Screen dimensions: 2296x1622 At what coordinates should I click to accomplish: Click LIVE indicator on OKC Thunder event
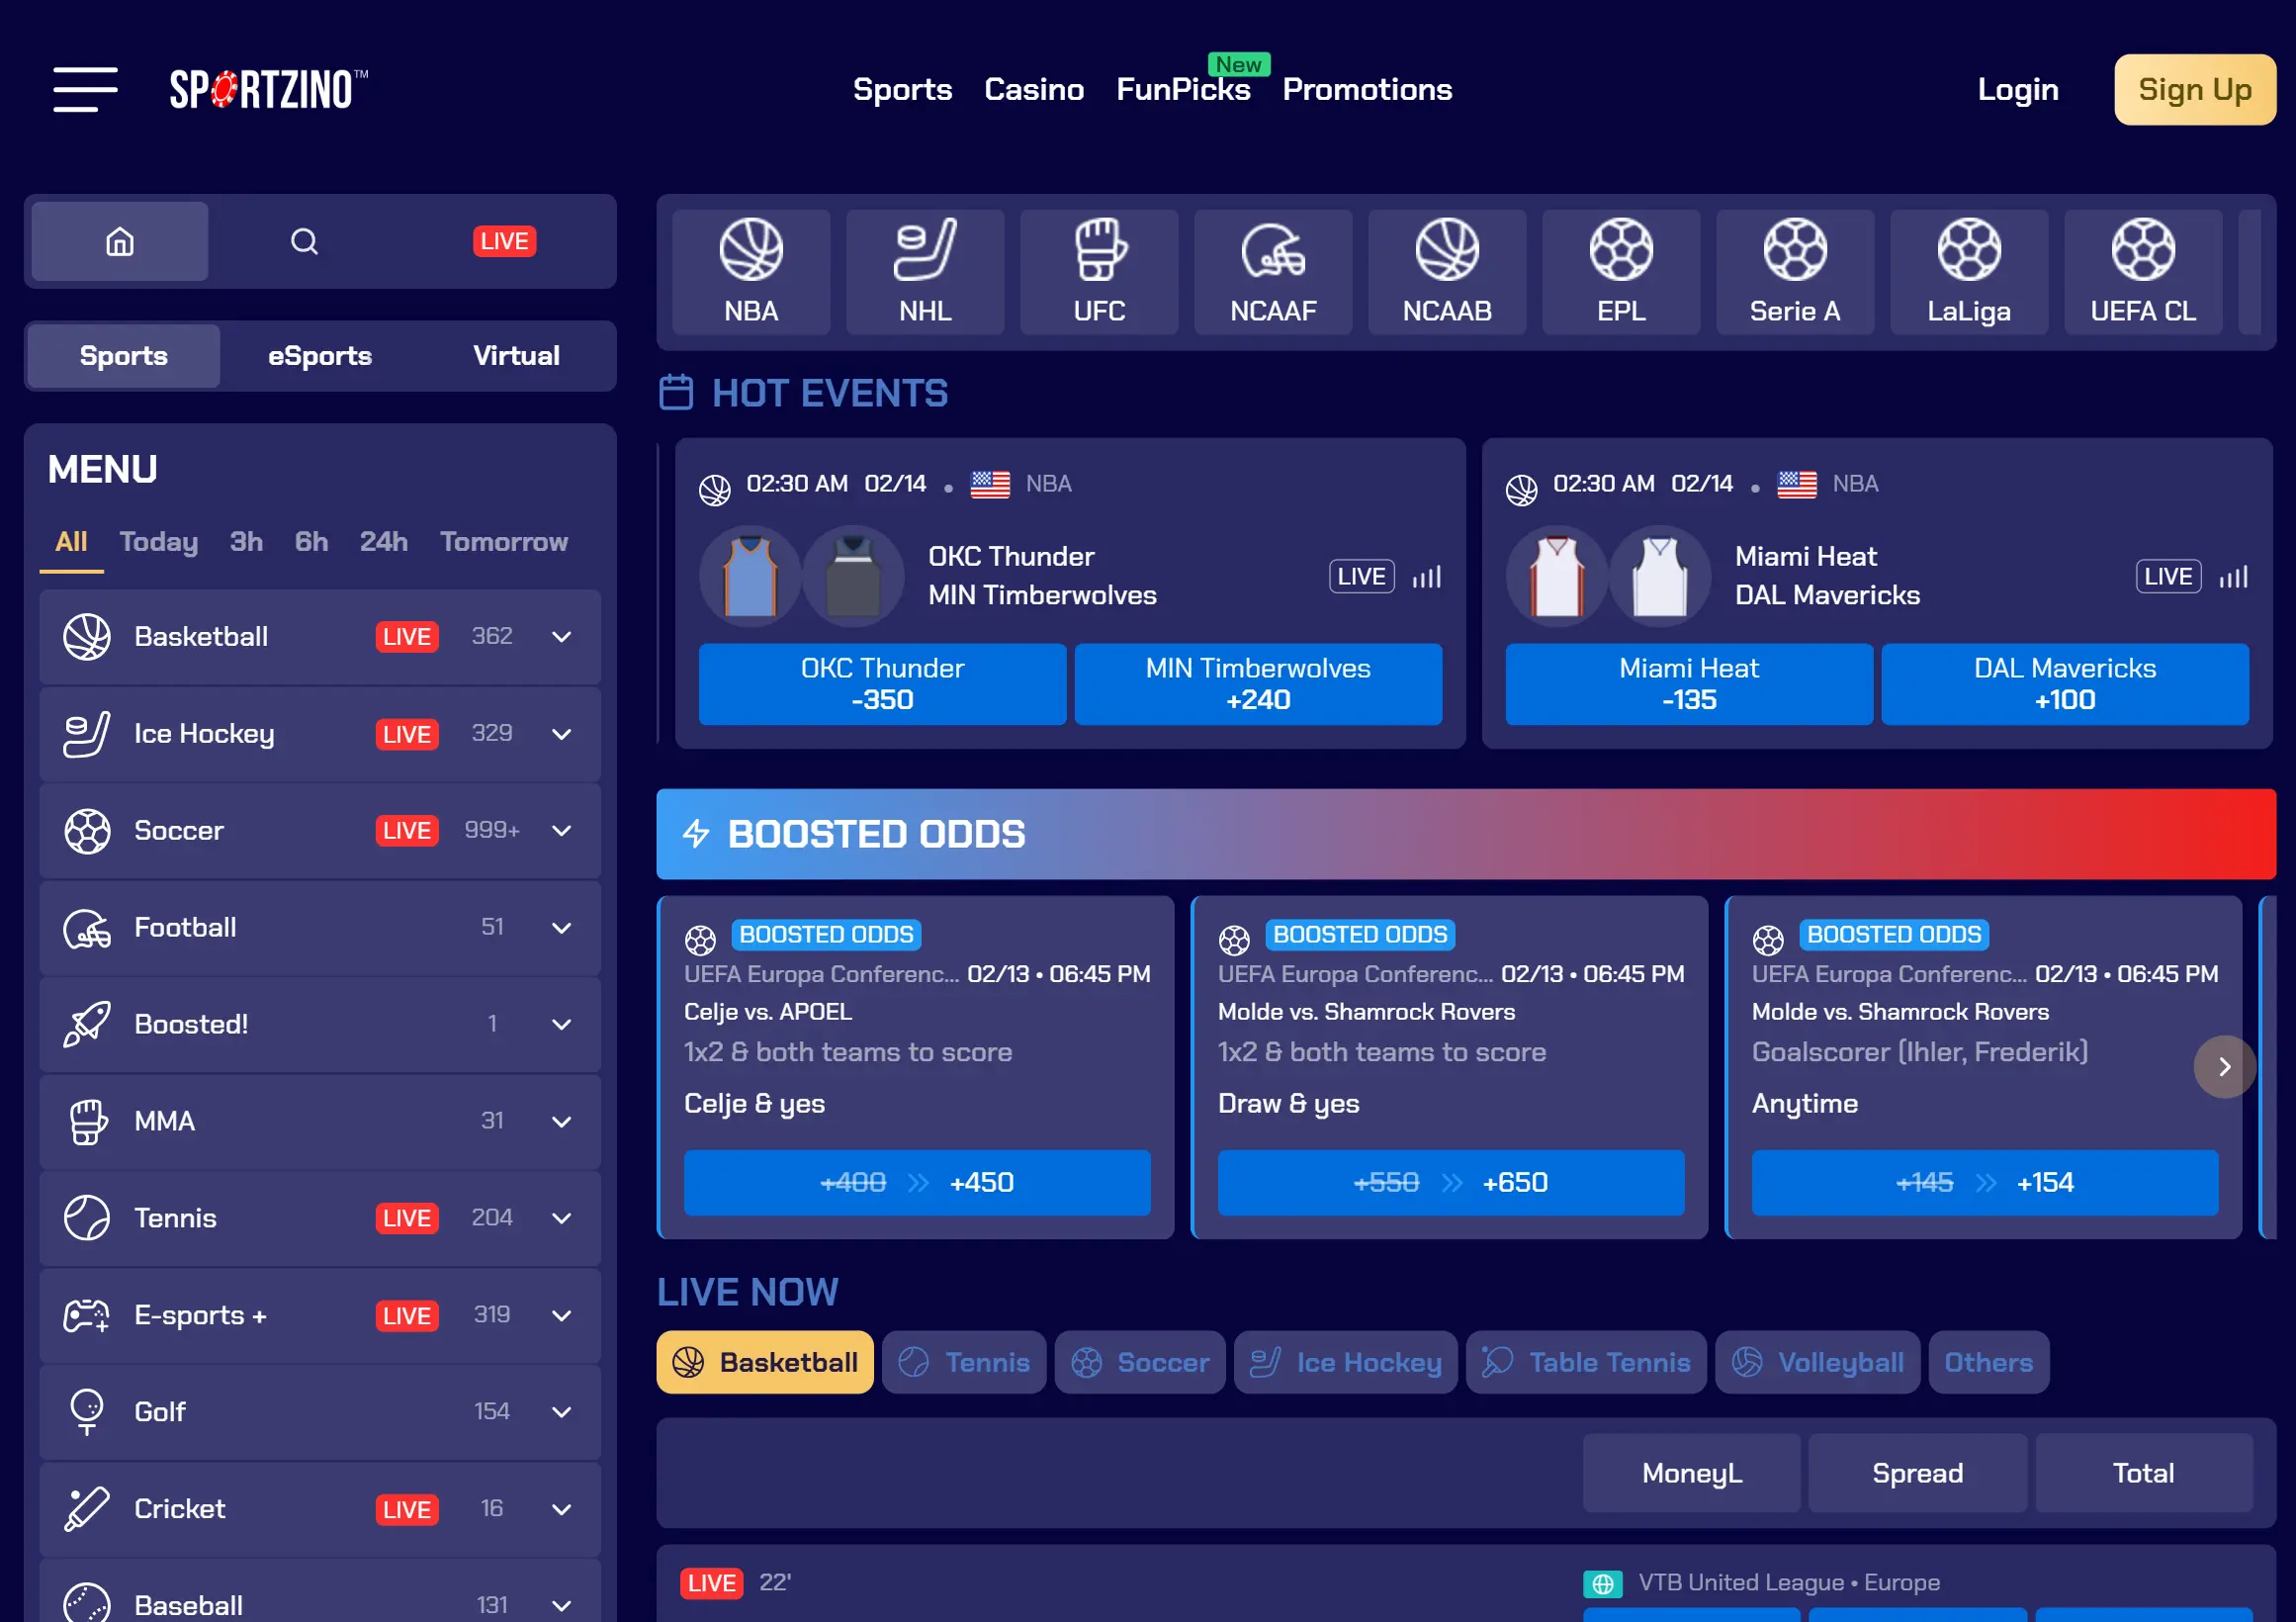1361,577
